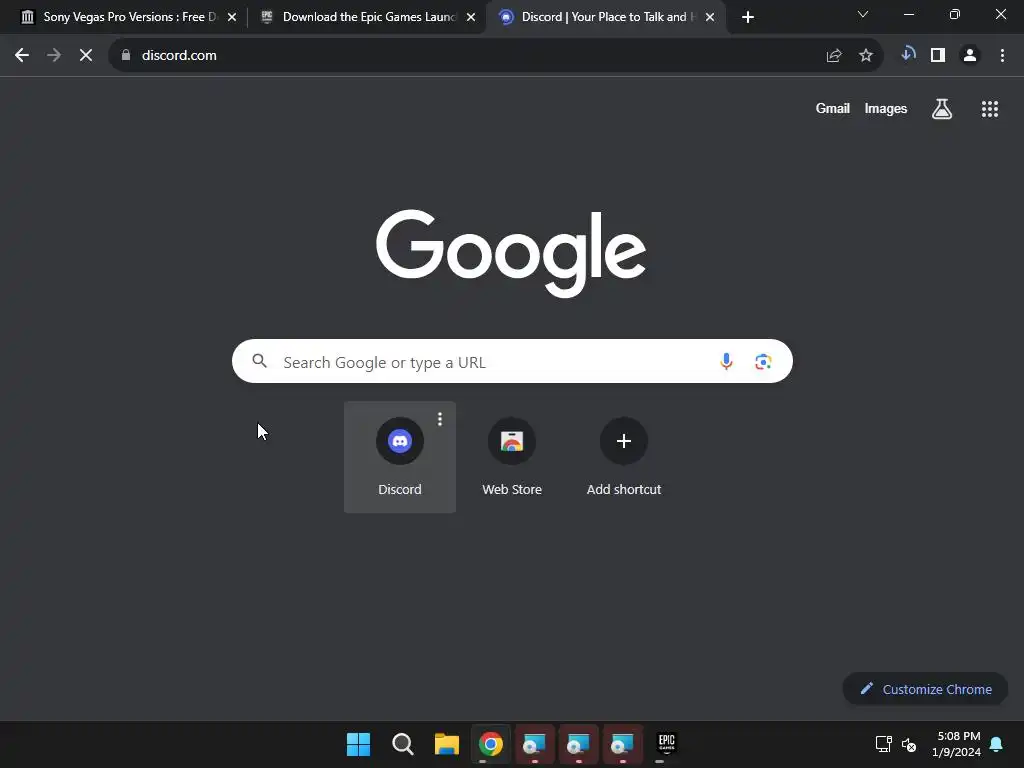1024x768 pixels.
Task: Toggle the Chrome side panel
Action: (x=938, y=56)
